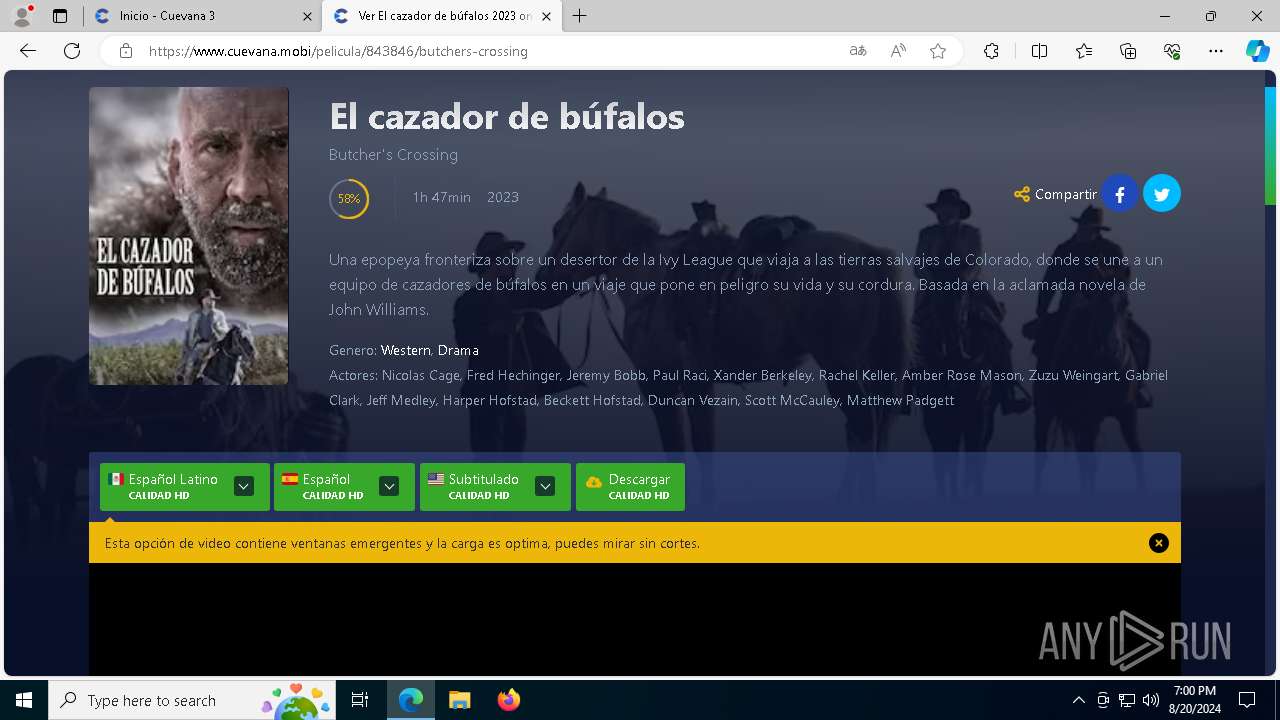
Task: Open the translate page icon
Action: [x=858, y=51]
